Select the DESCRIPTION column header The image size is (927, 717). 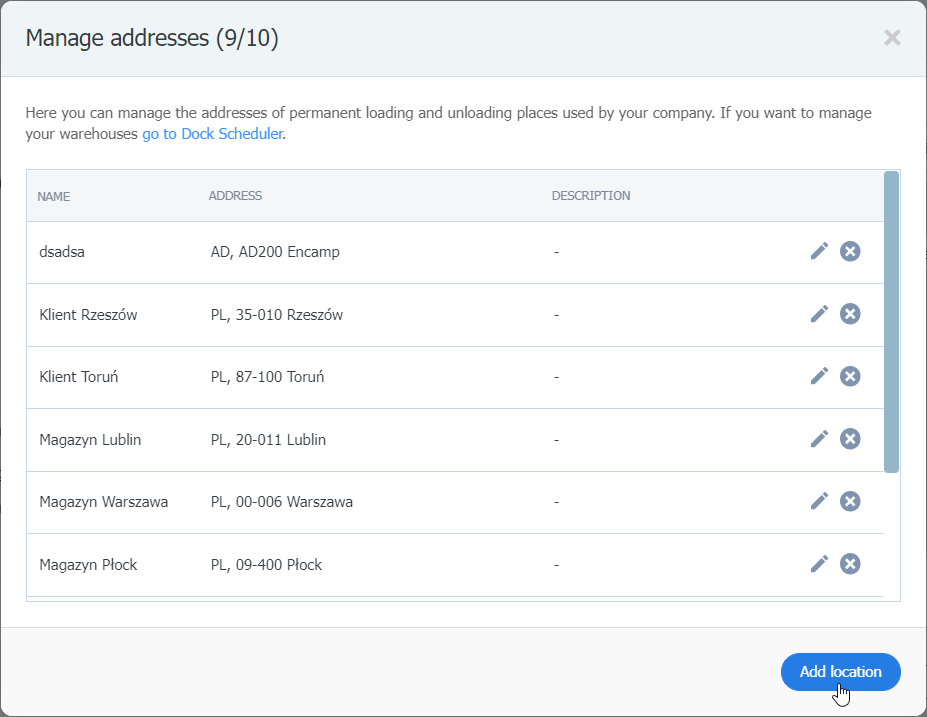click(x=591, y=196)
